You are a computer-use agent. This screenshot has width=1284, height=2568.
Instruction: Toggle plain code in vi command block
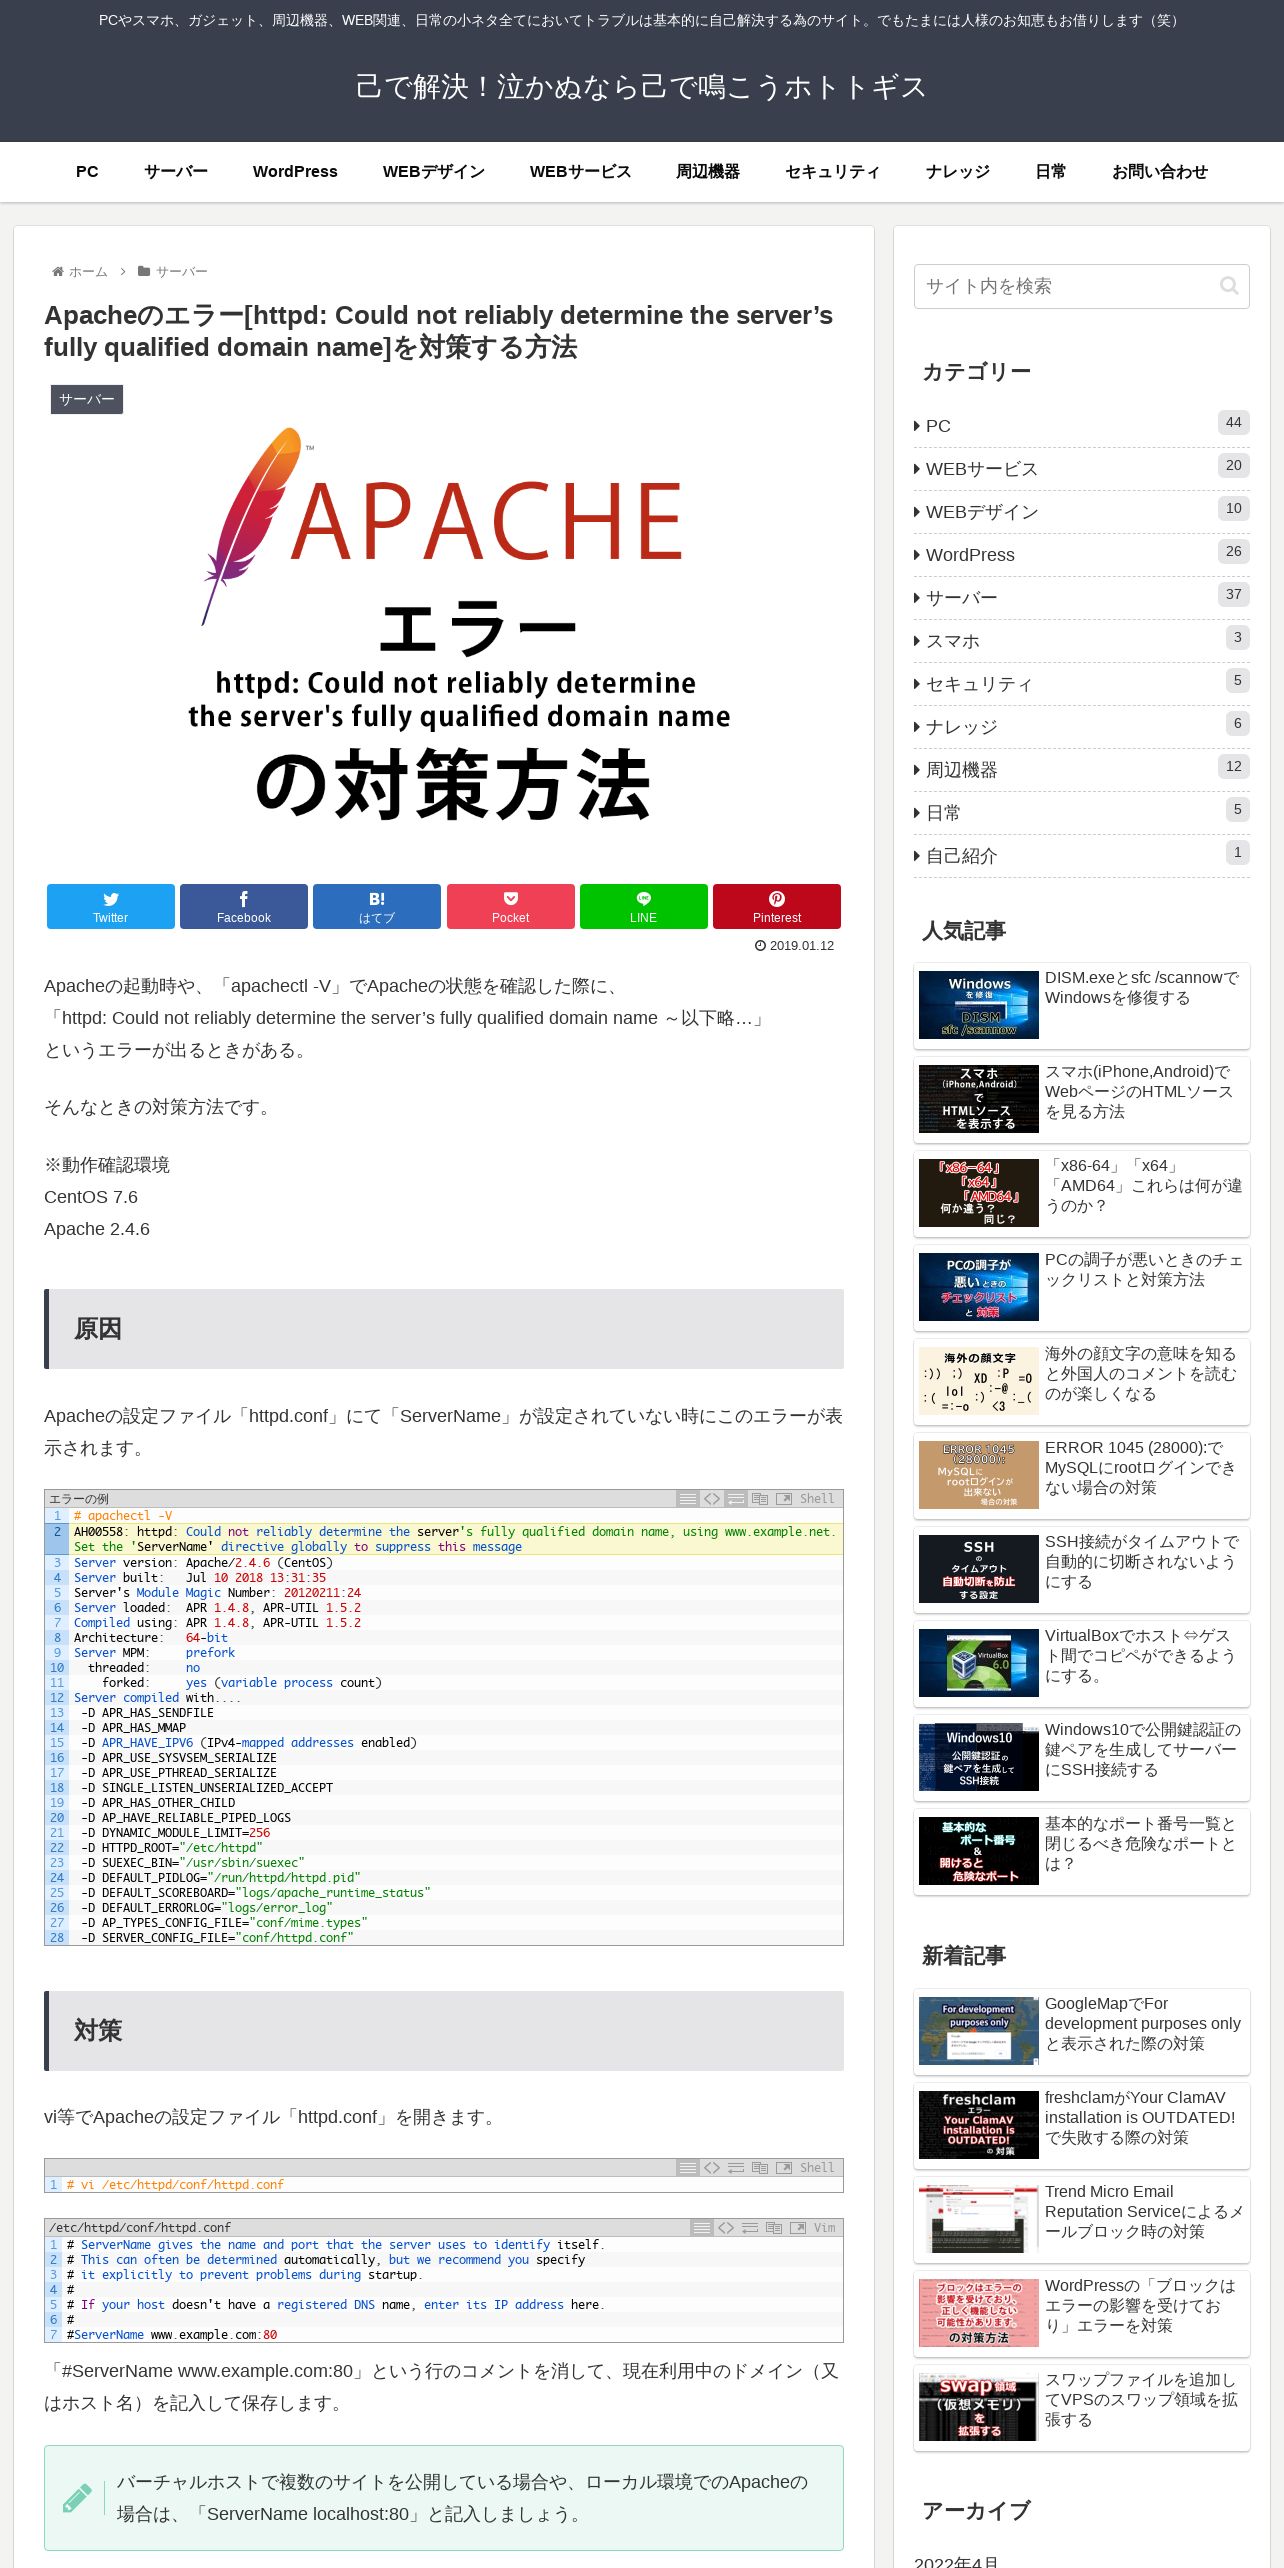click(712, 2167)
